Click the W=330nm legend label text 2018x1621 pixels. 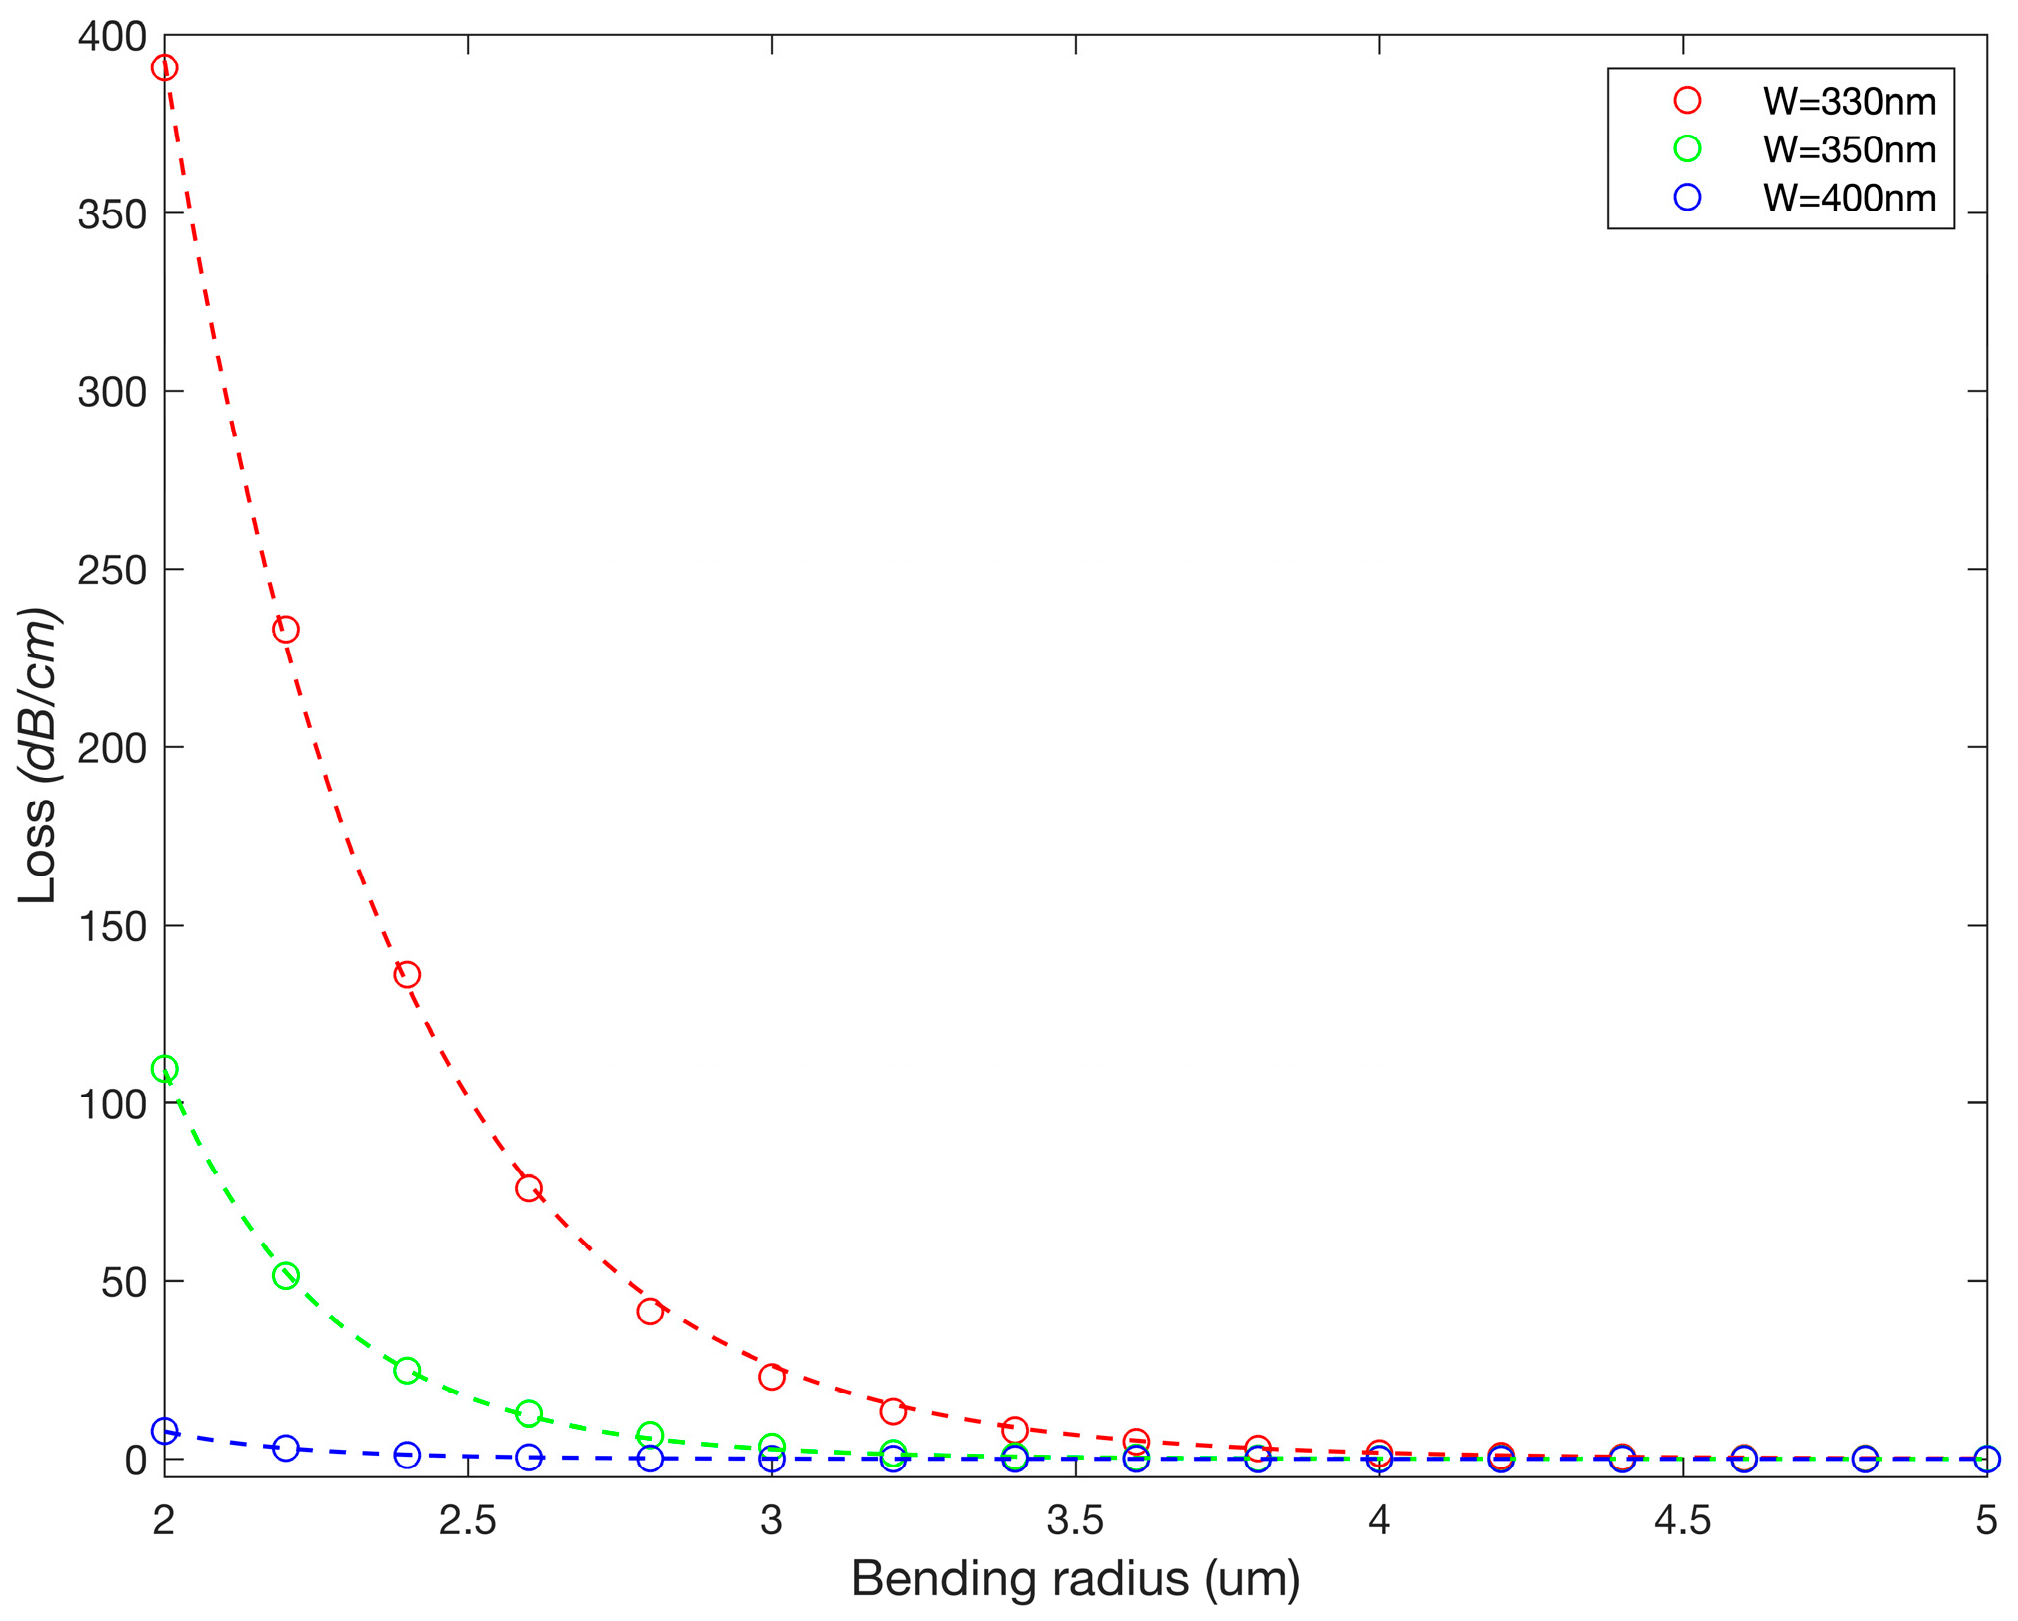tap(1849, 101)
